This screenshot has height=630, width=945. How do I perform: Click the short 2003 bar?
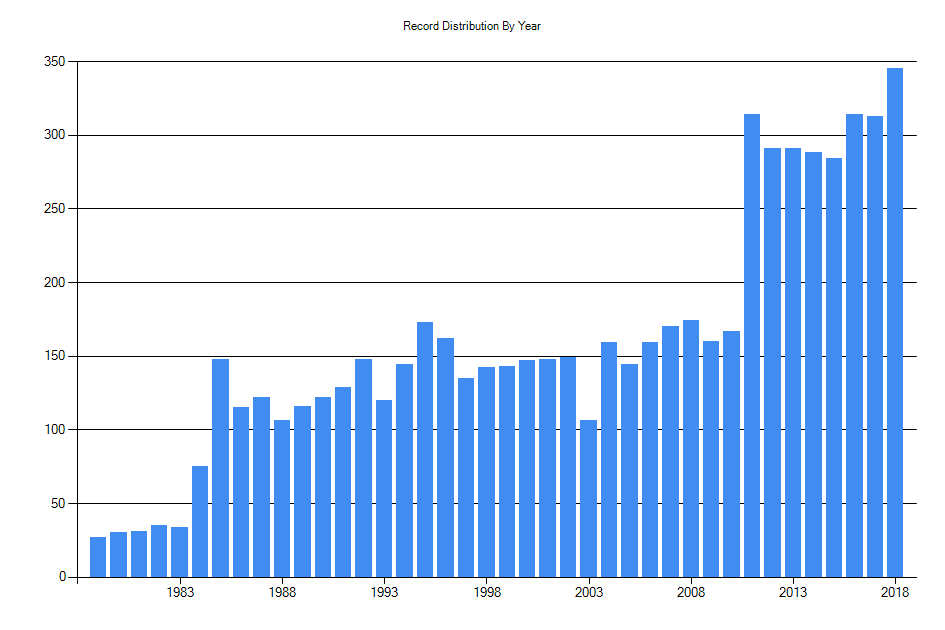pyautogui.click(x=588, y=498)
